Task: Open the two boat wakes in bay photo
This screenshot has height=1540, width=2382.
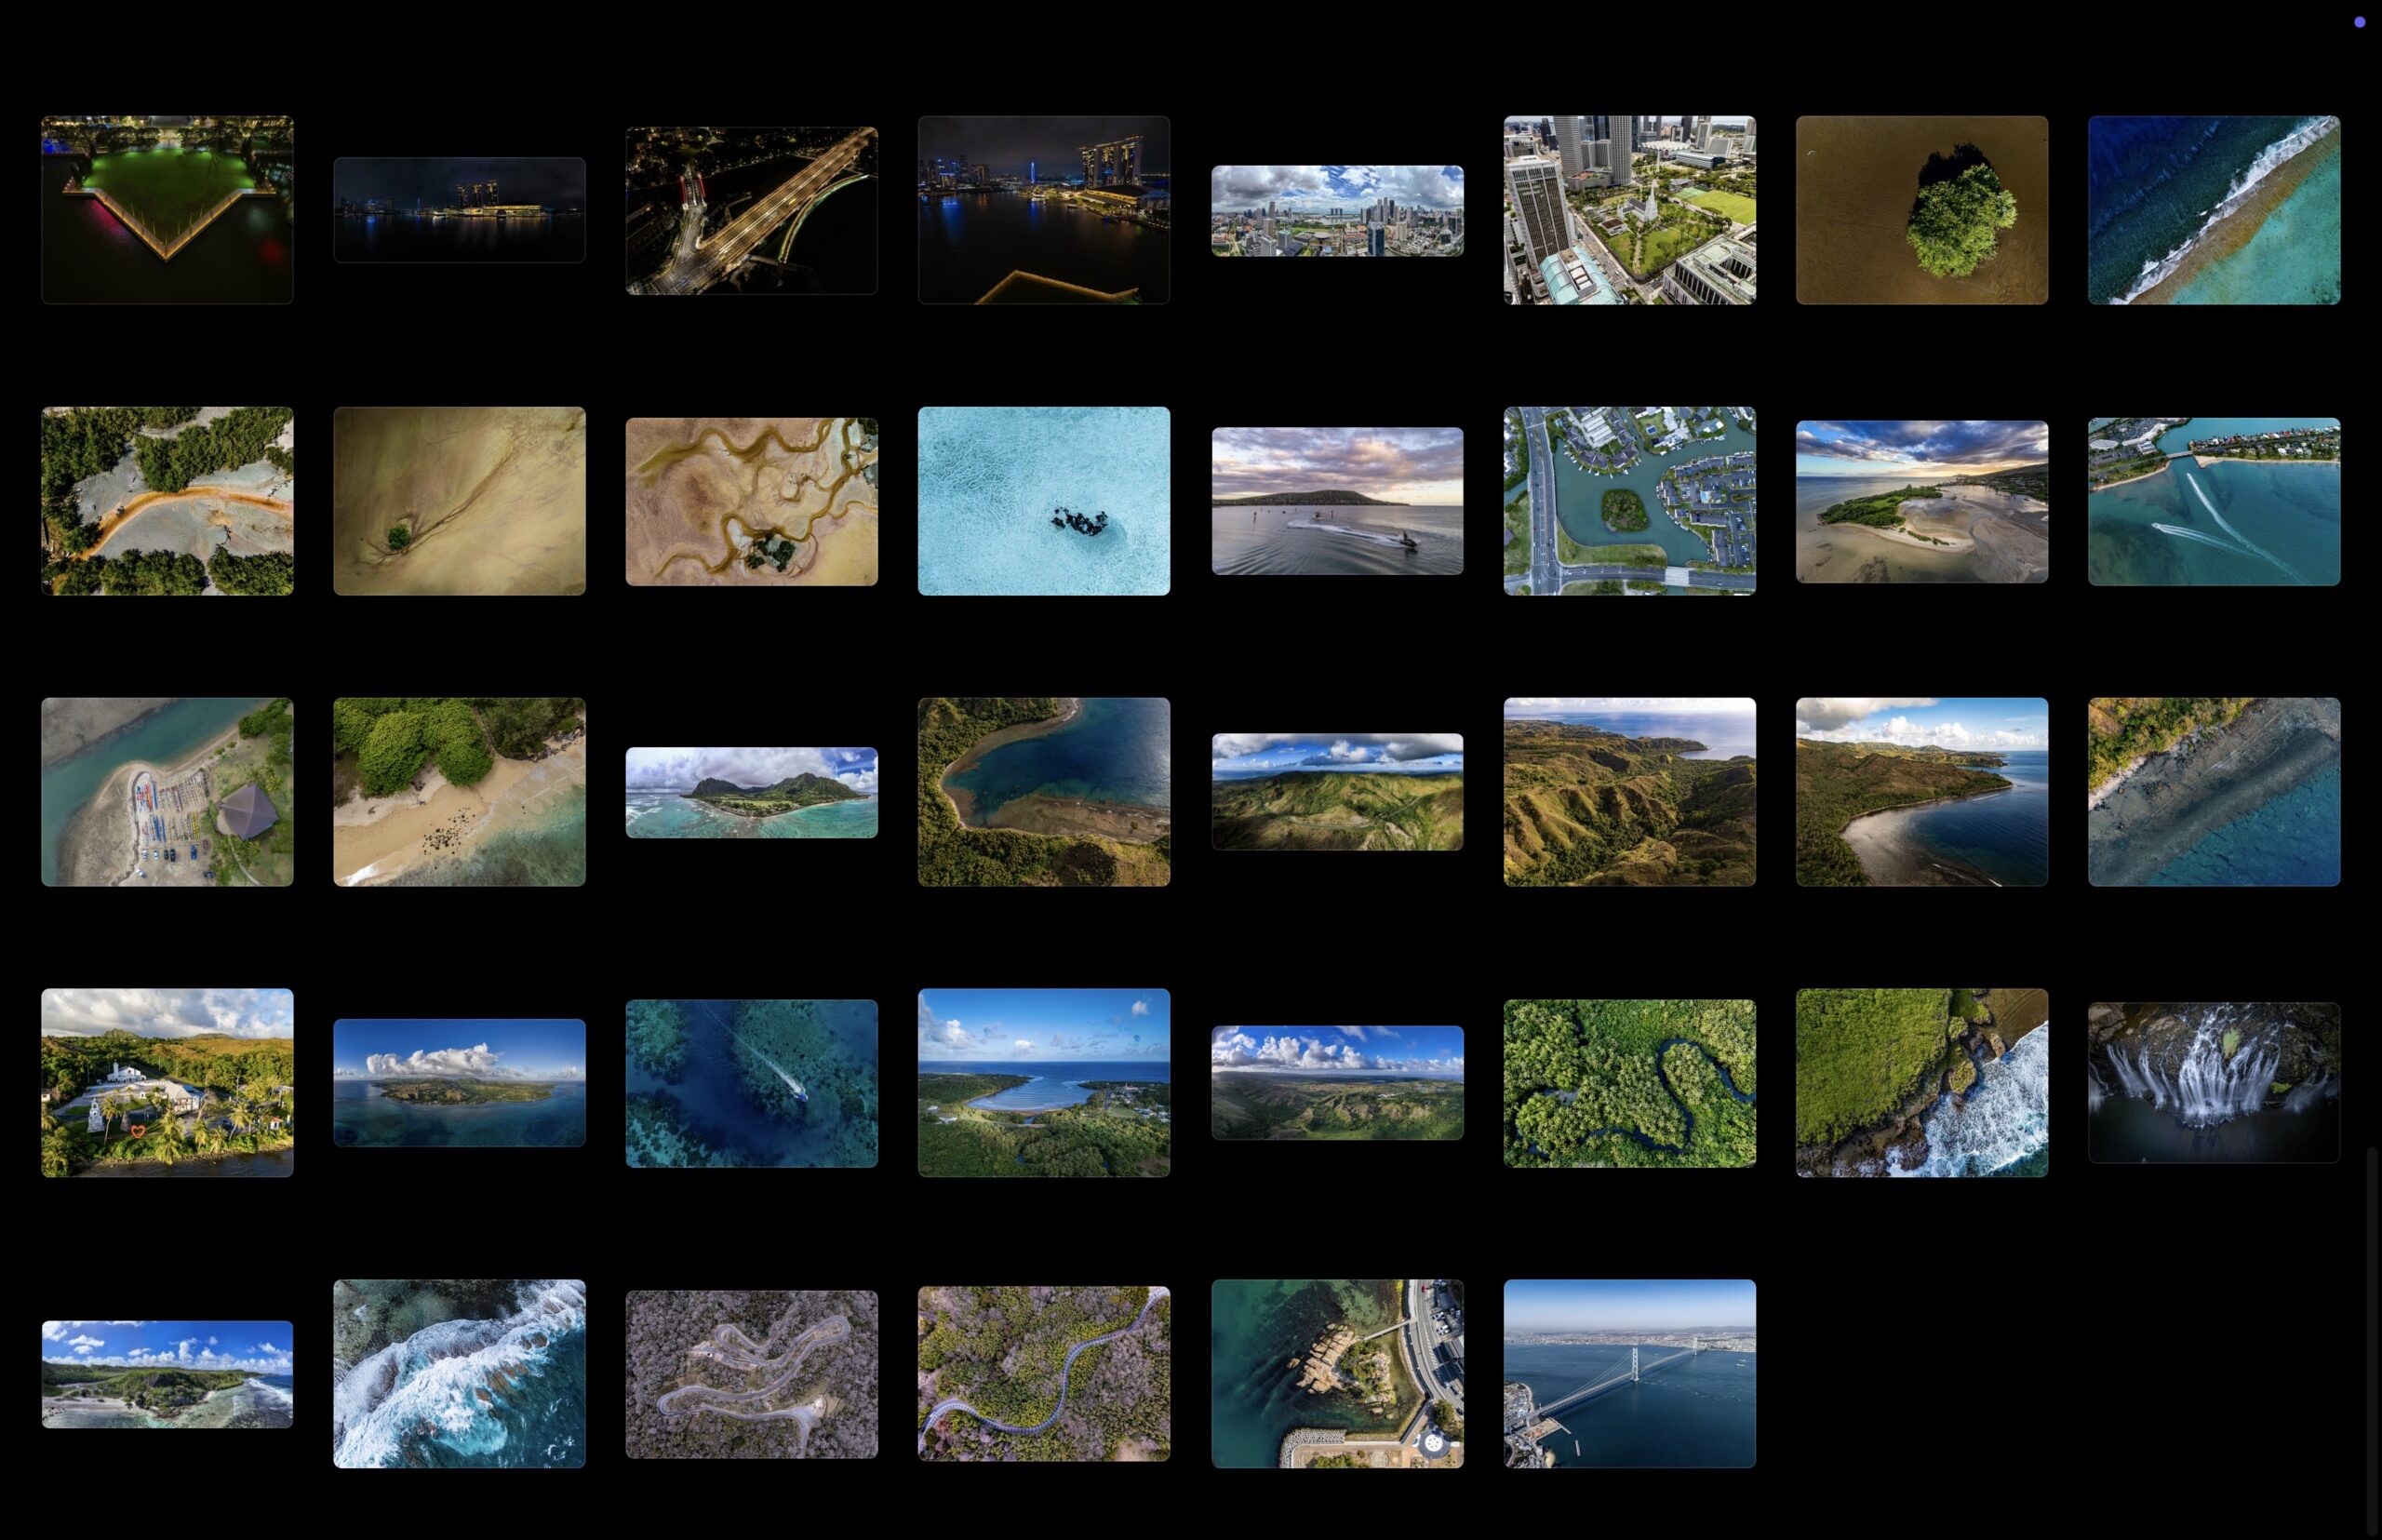Action: click(2213, 501)
